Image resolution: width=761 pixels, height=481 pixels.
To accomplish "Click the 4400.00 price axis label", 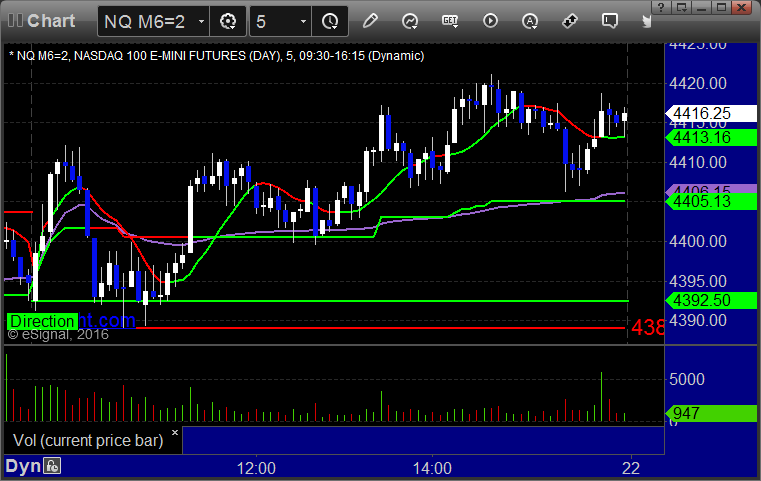I will (698, 241).
